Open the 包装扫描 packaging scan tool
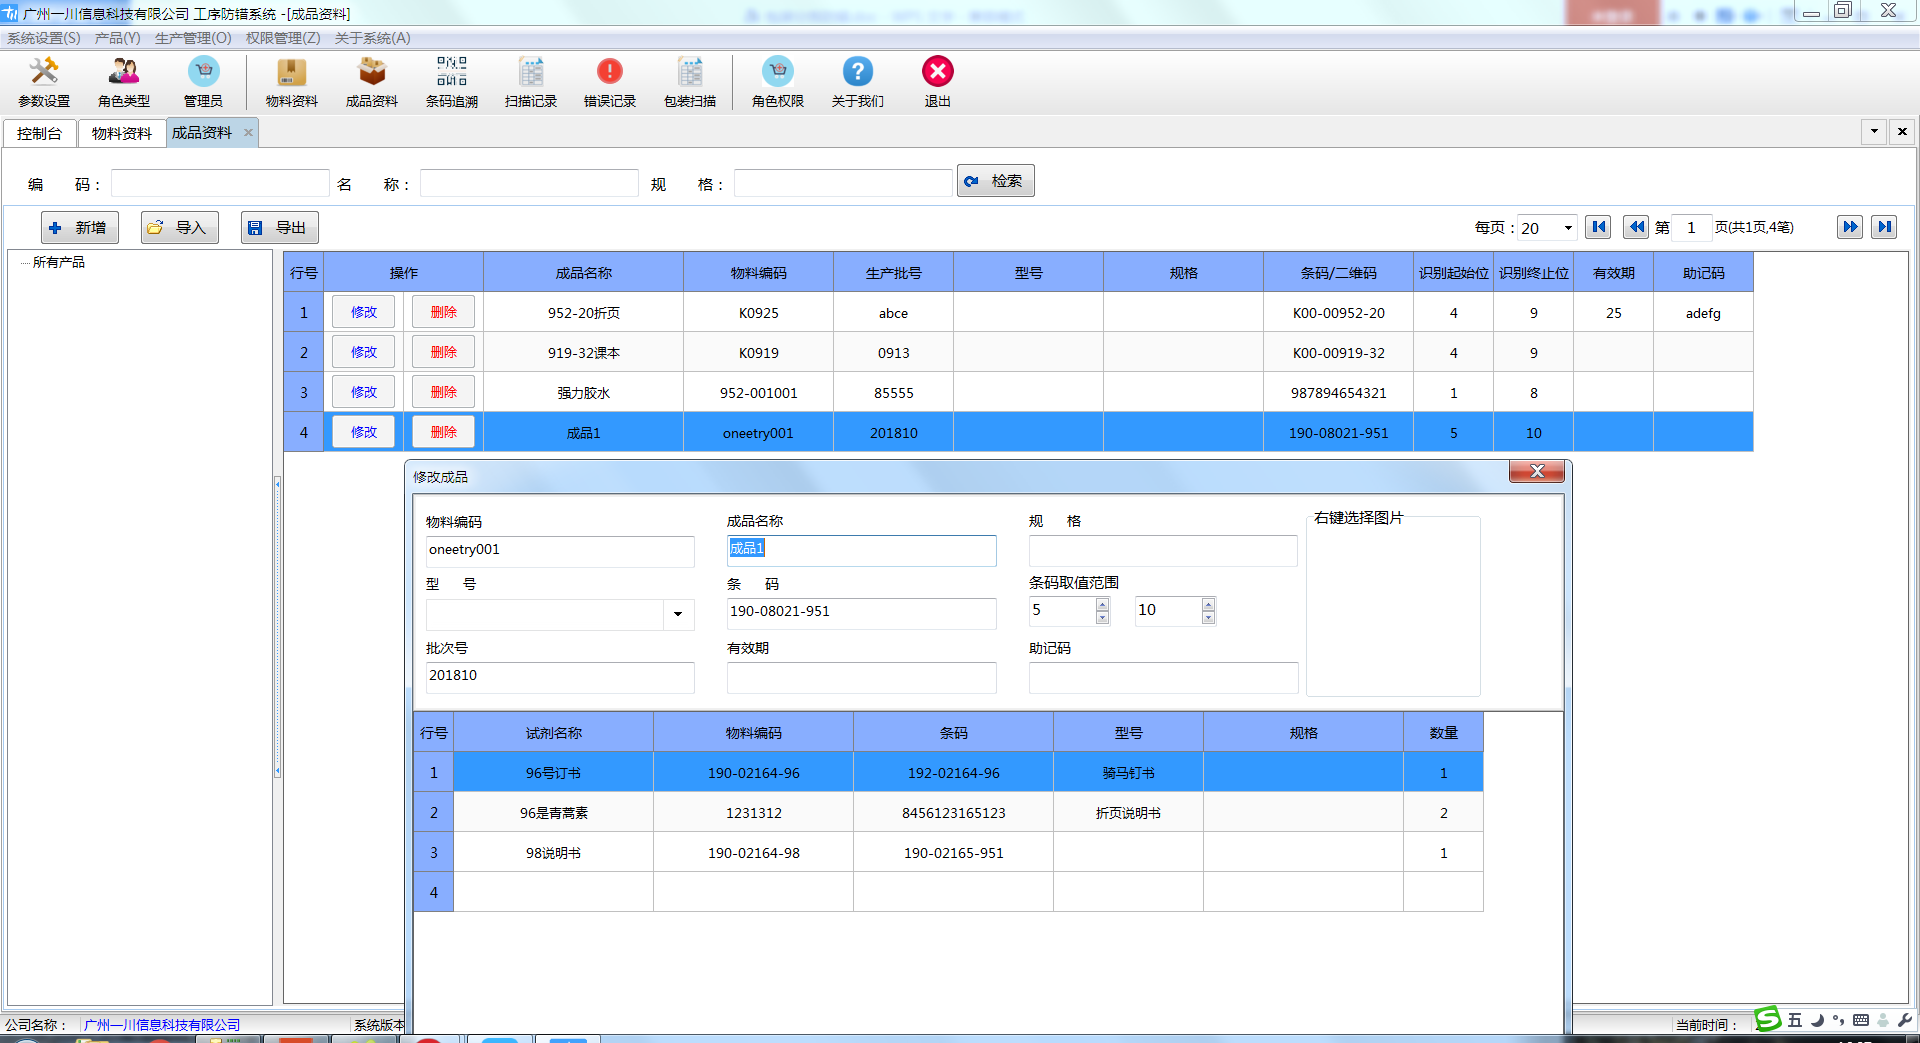The image size is (1920, 1043). [690, 82]
